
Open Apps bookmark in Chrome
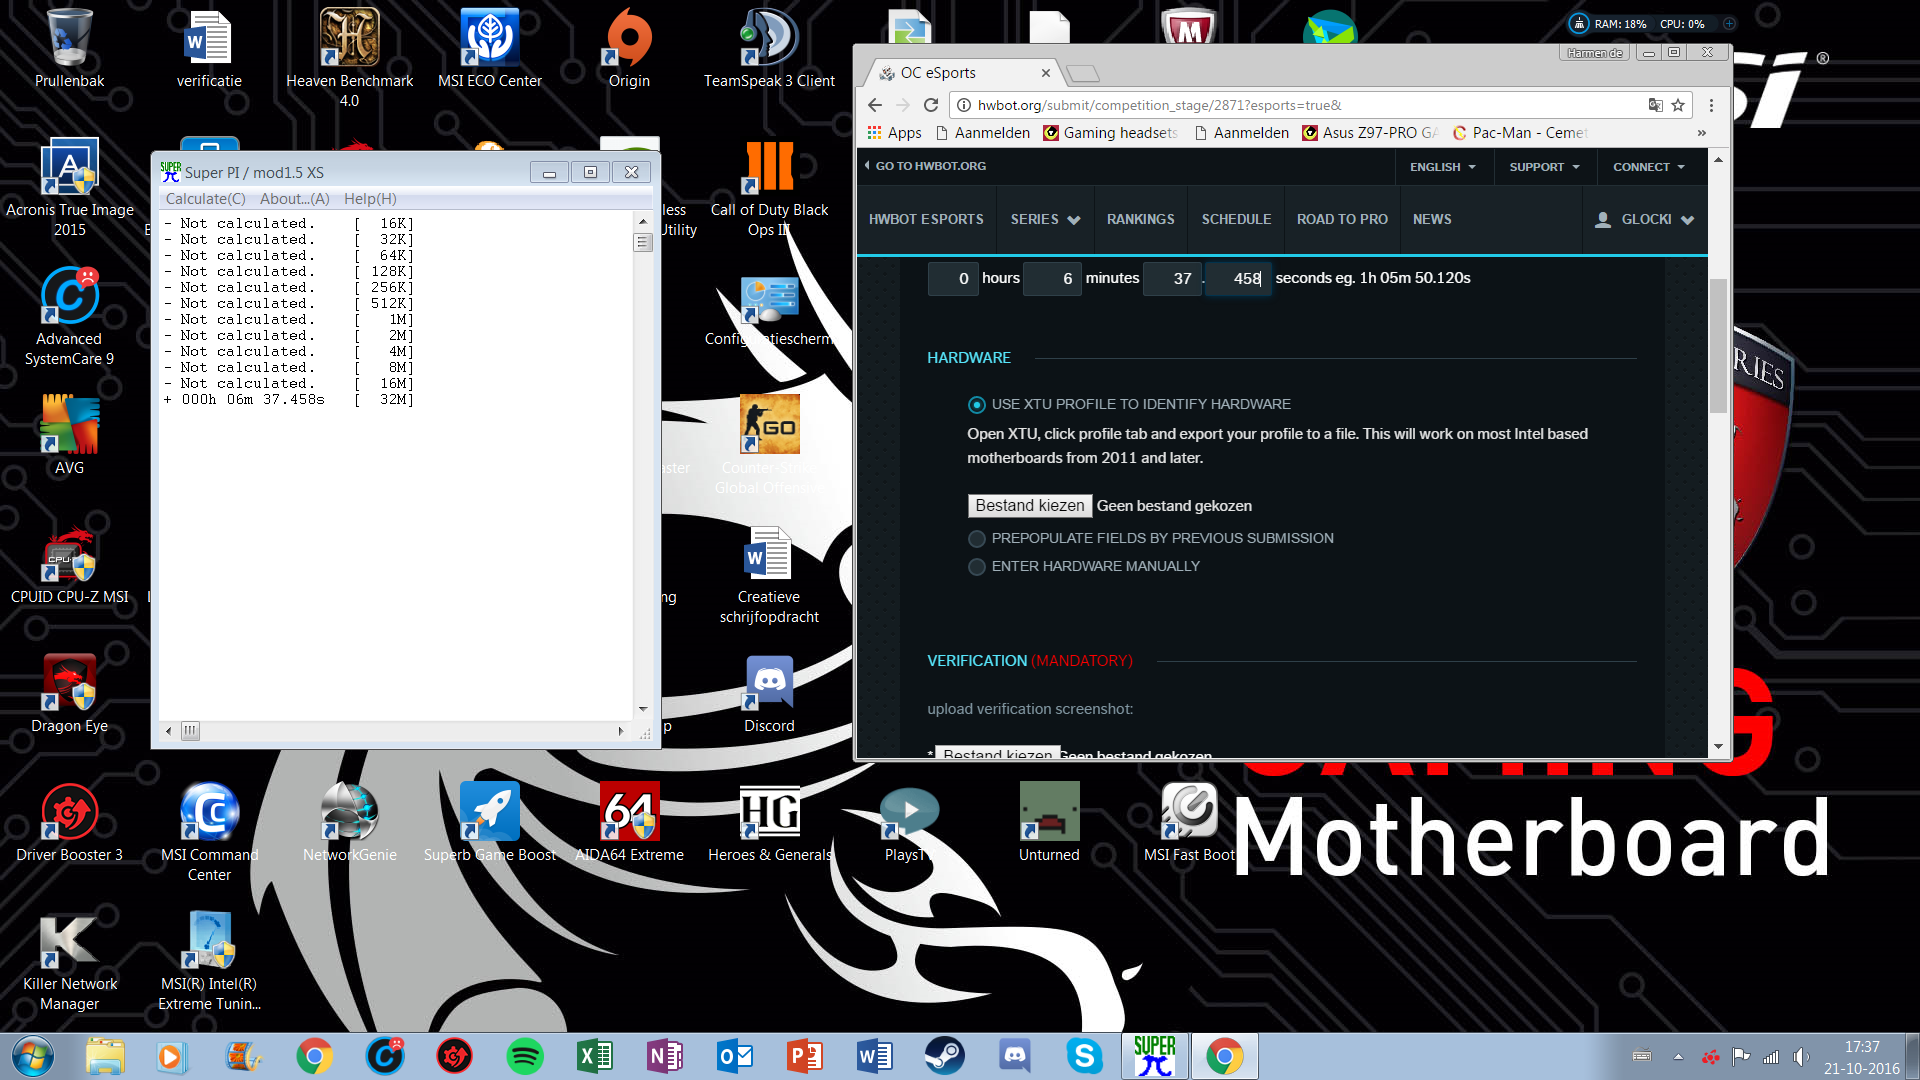[x=894, y=133]
